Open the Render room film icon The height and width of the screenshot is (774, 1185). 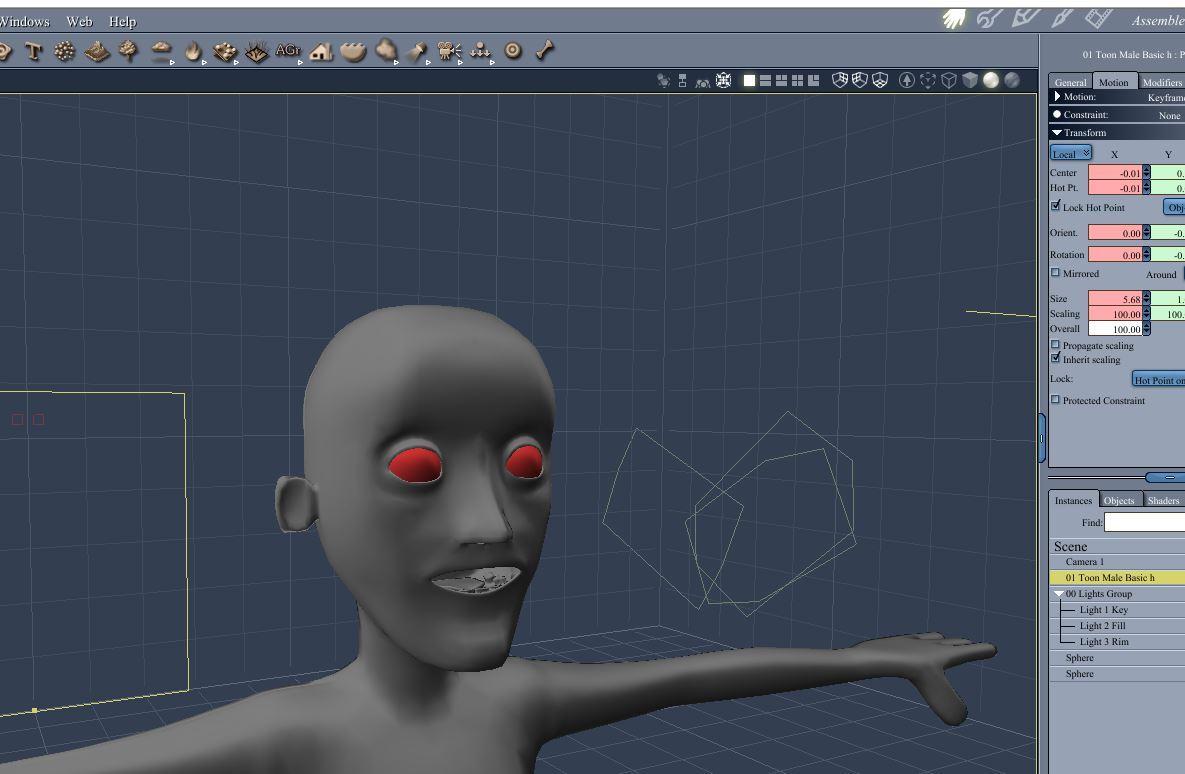tap(1098, 18)
